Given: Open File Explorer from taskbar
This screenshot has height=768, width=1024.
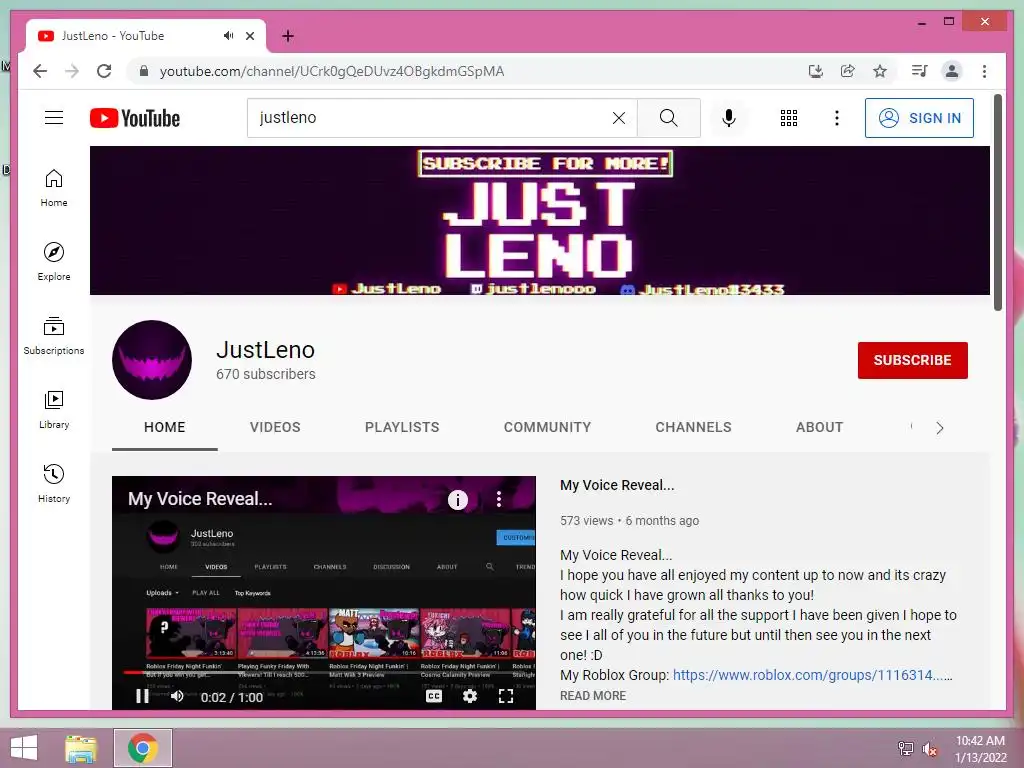Looking at the screenshot, I should pyautogui.click(x=81, y=748).
